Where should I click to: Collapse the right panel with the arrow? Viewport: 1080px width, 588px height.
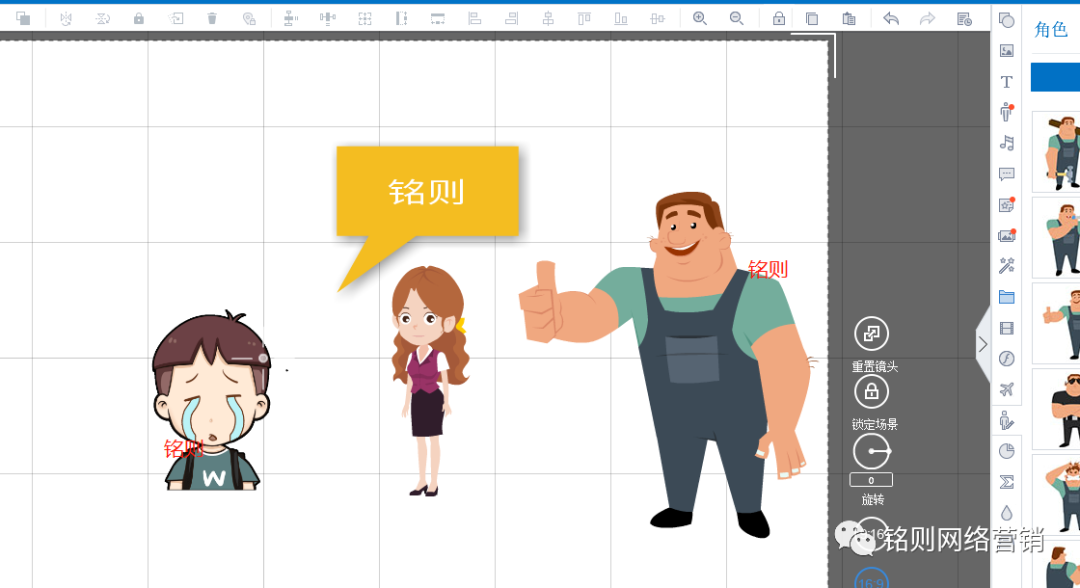pos(983,344)
